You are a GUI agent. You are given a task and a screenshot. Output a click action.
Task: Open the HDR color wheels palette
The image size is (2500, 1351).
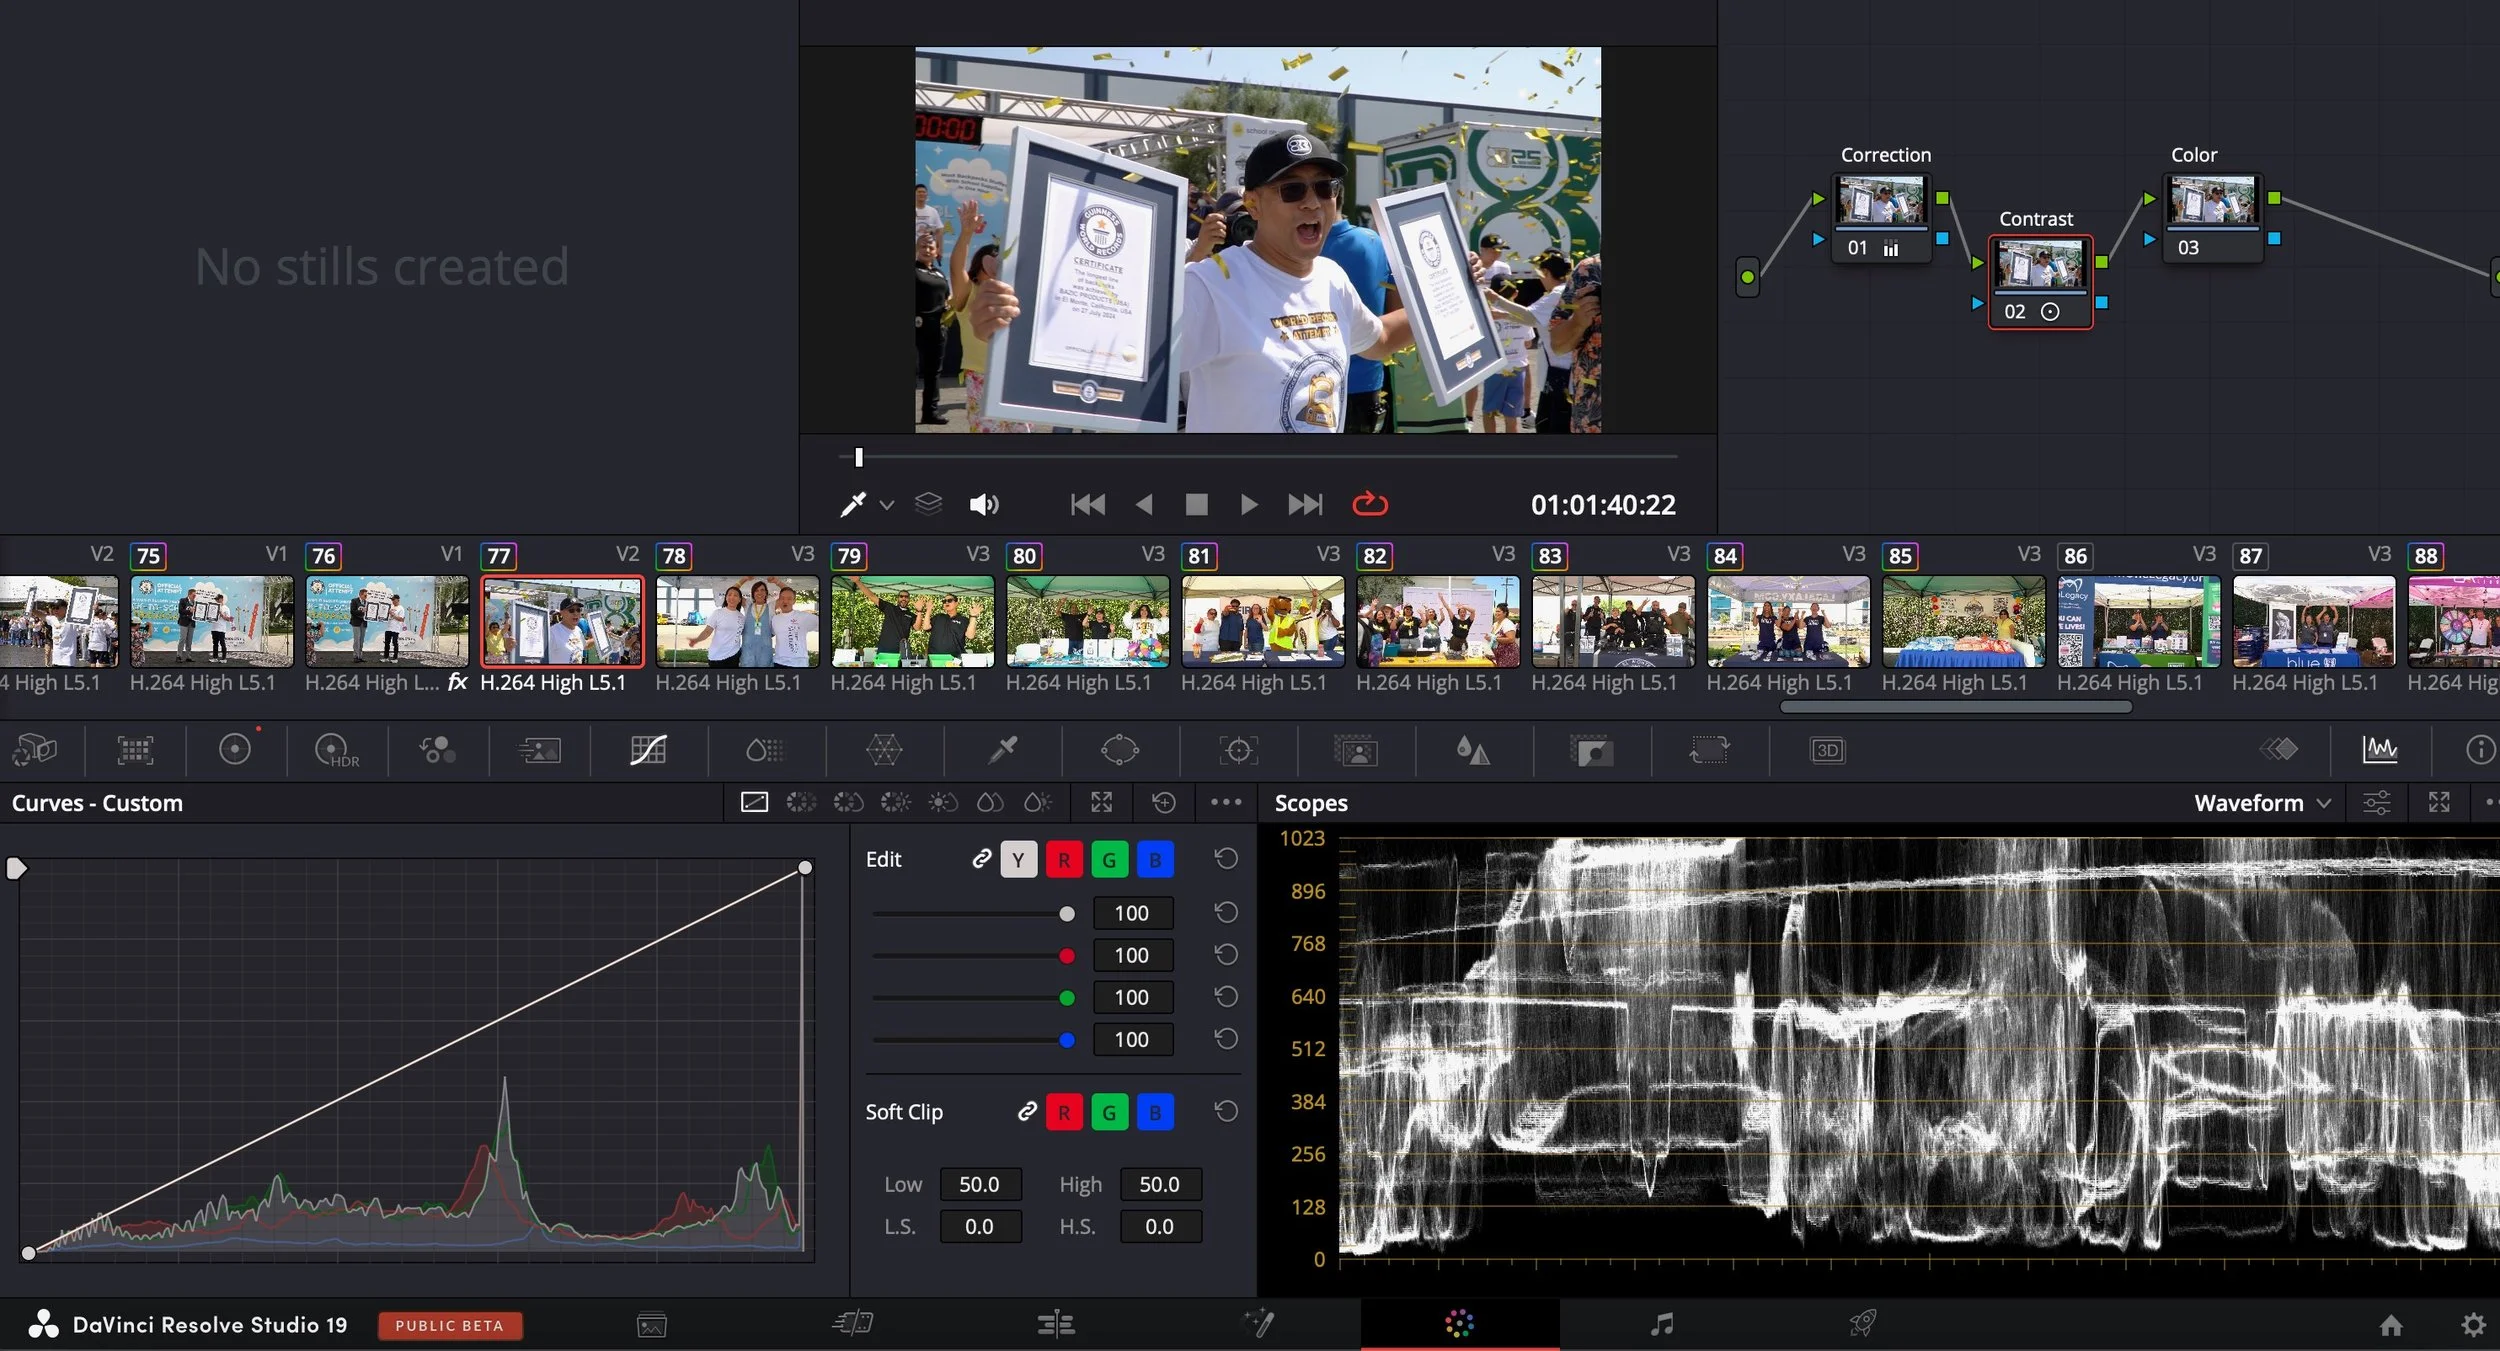(334, 750)
